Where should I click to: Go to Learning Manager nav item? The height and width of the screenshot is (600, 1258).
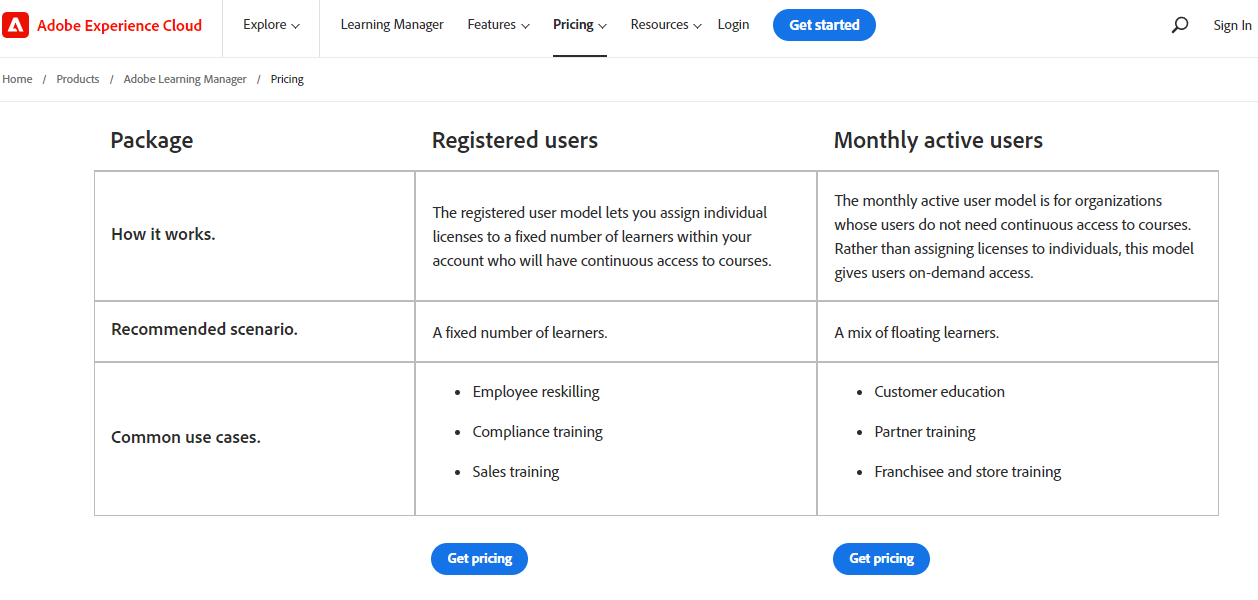click(392, 25)
